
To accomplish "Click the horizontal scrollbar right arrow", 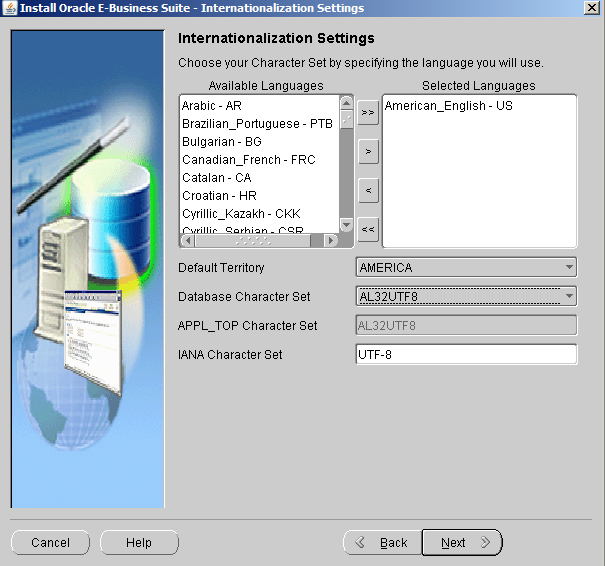I will pos(331,241).
